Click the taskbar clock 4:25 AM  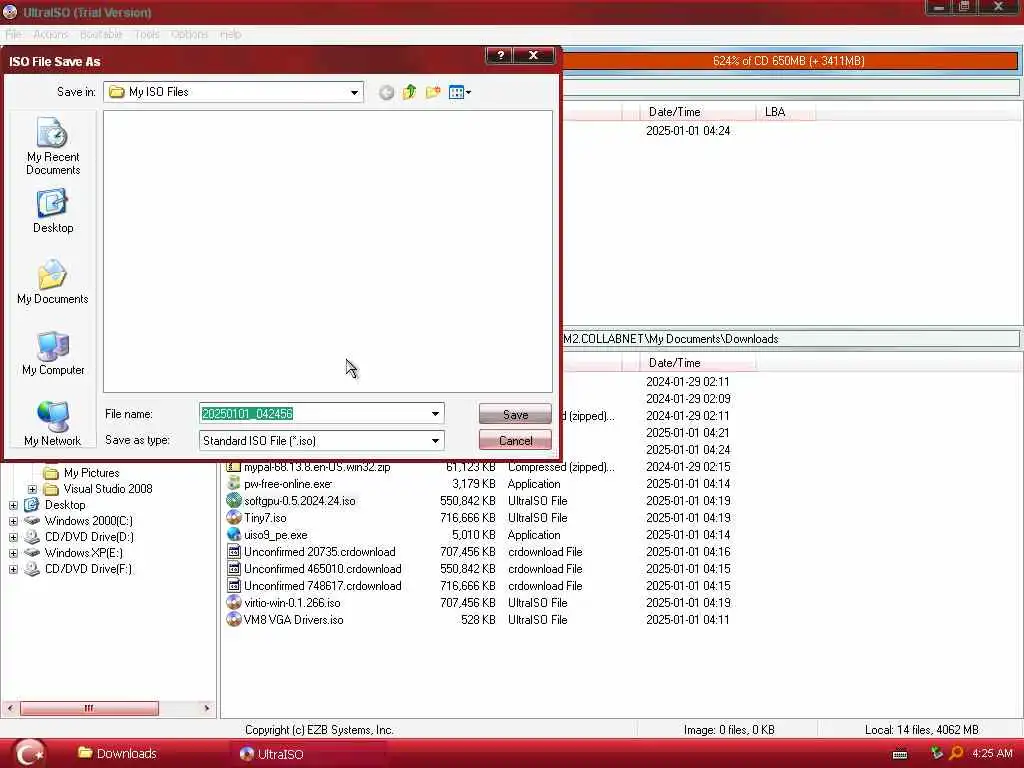993,753
